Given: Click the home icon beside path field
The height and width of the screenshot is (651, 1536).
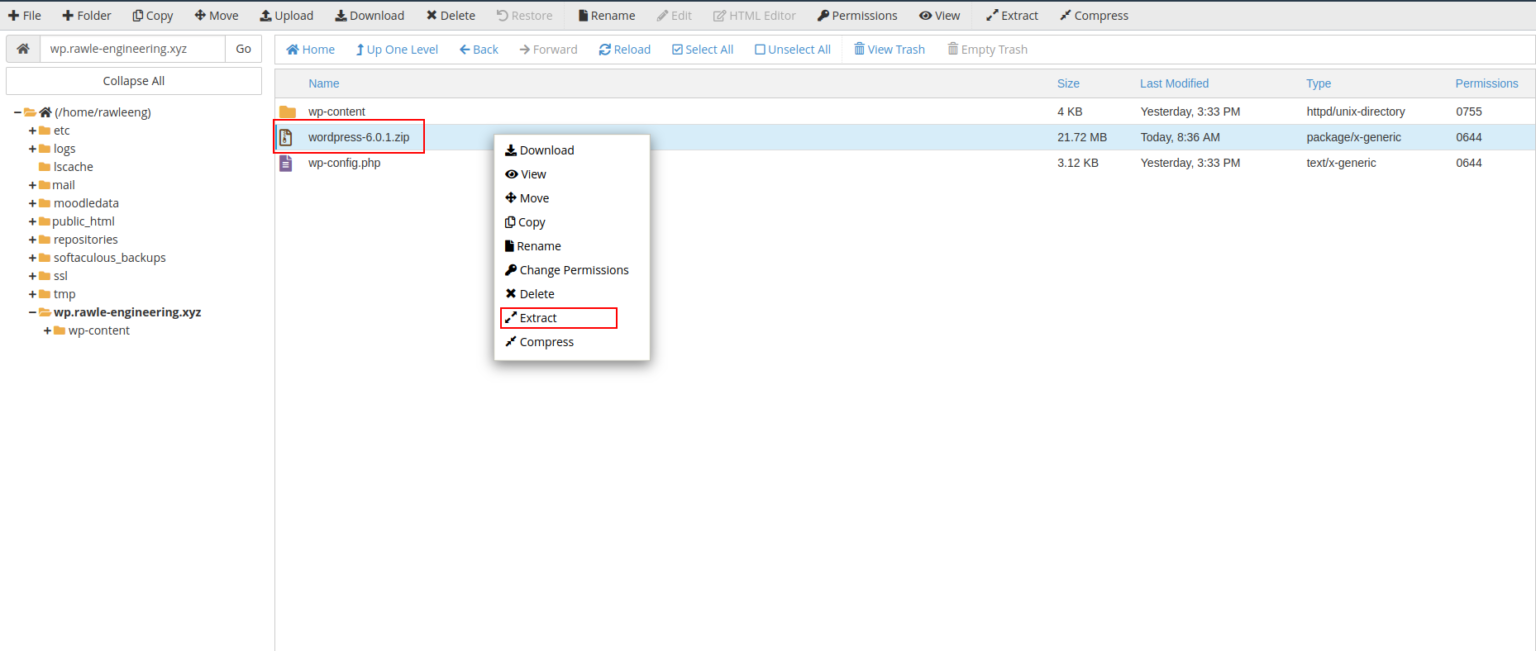Looking at the screenshot, I should pyautogui.click(x=23, y=49).
